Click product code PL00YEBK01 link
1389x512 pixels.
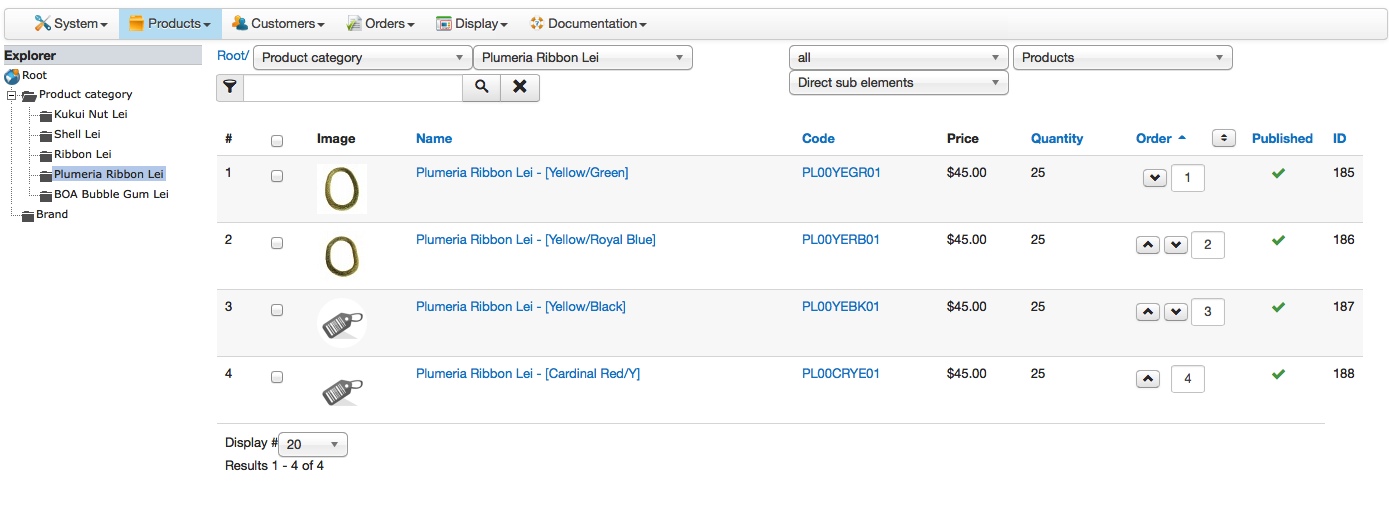[x=840, y=307]
